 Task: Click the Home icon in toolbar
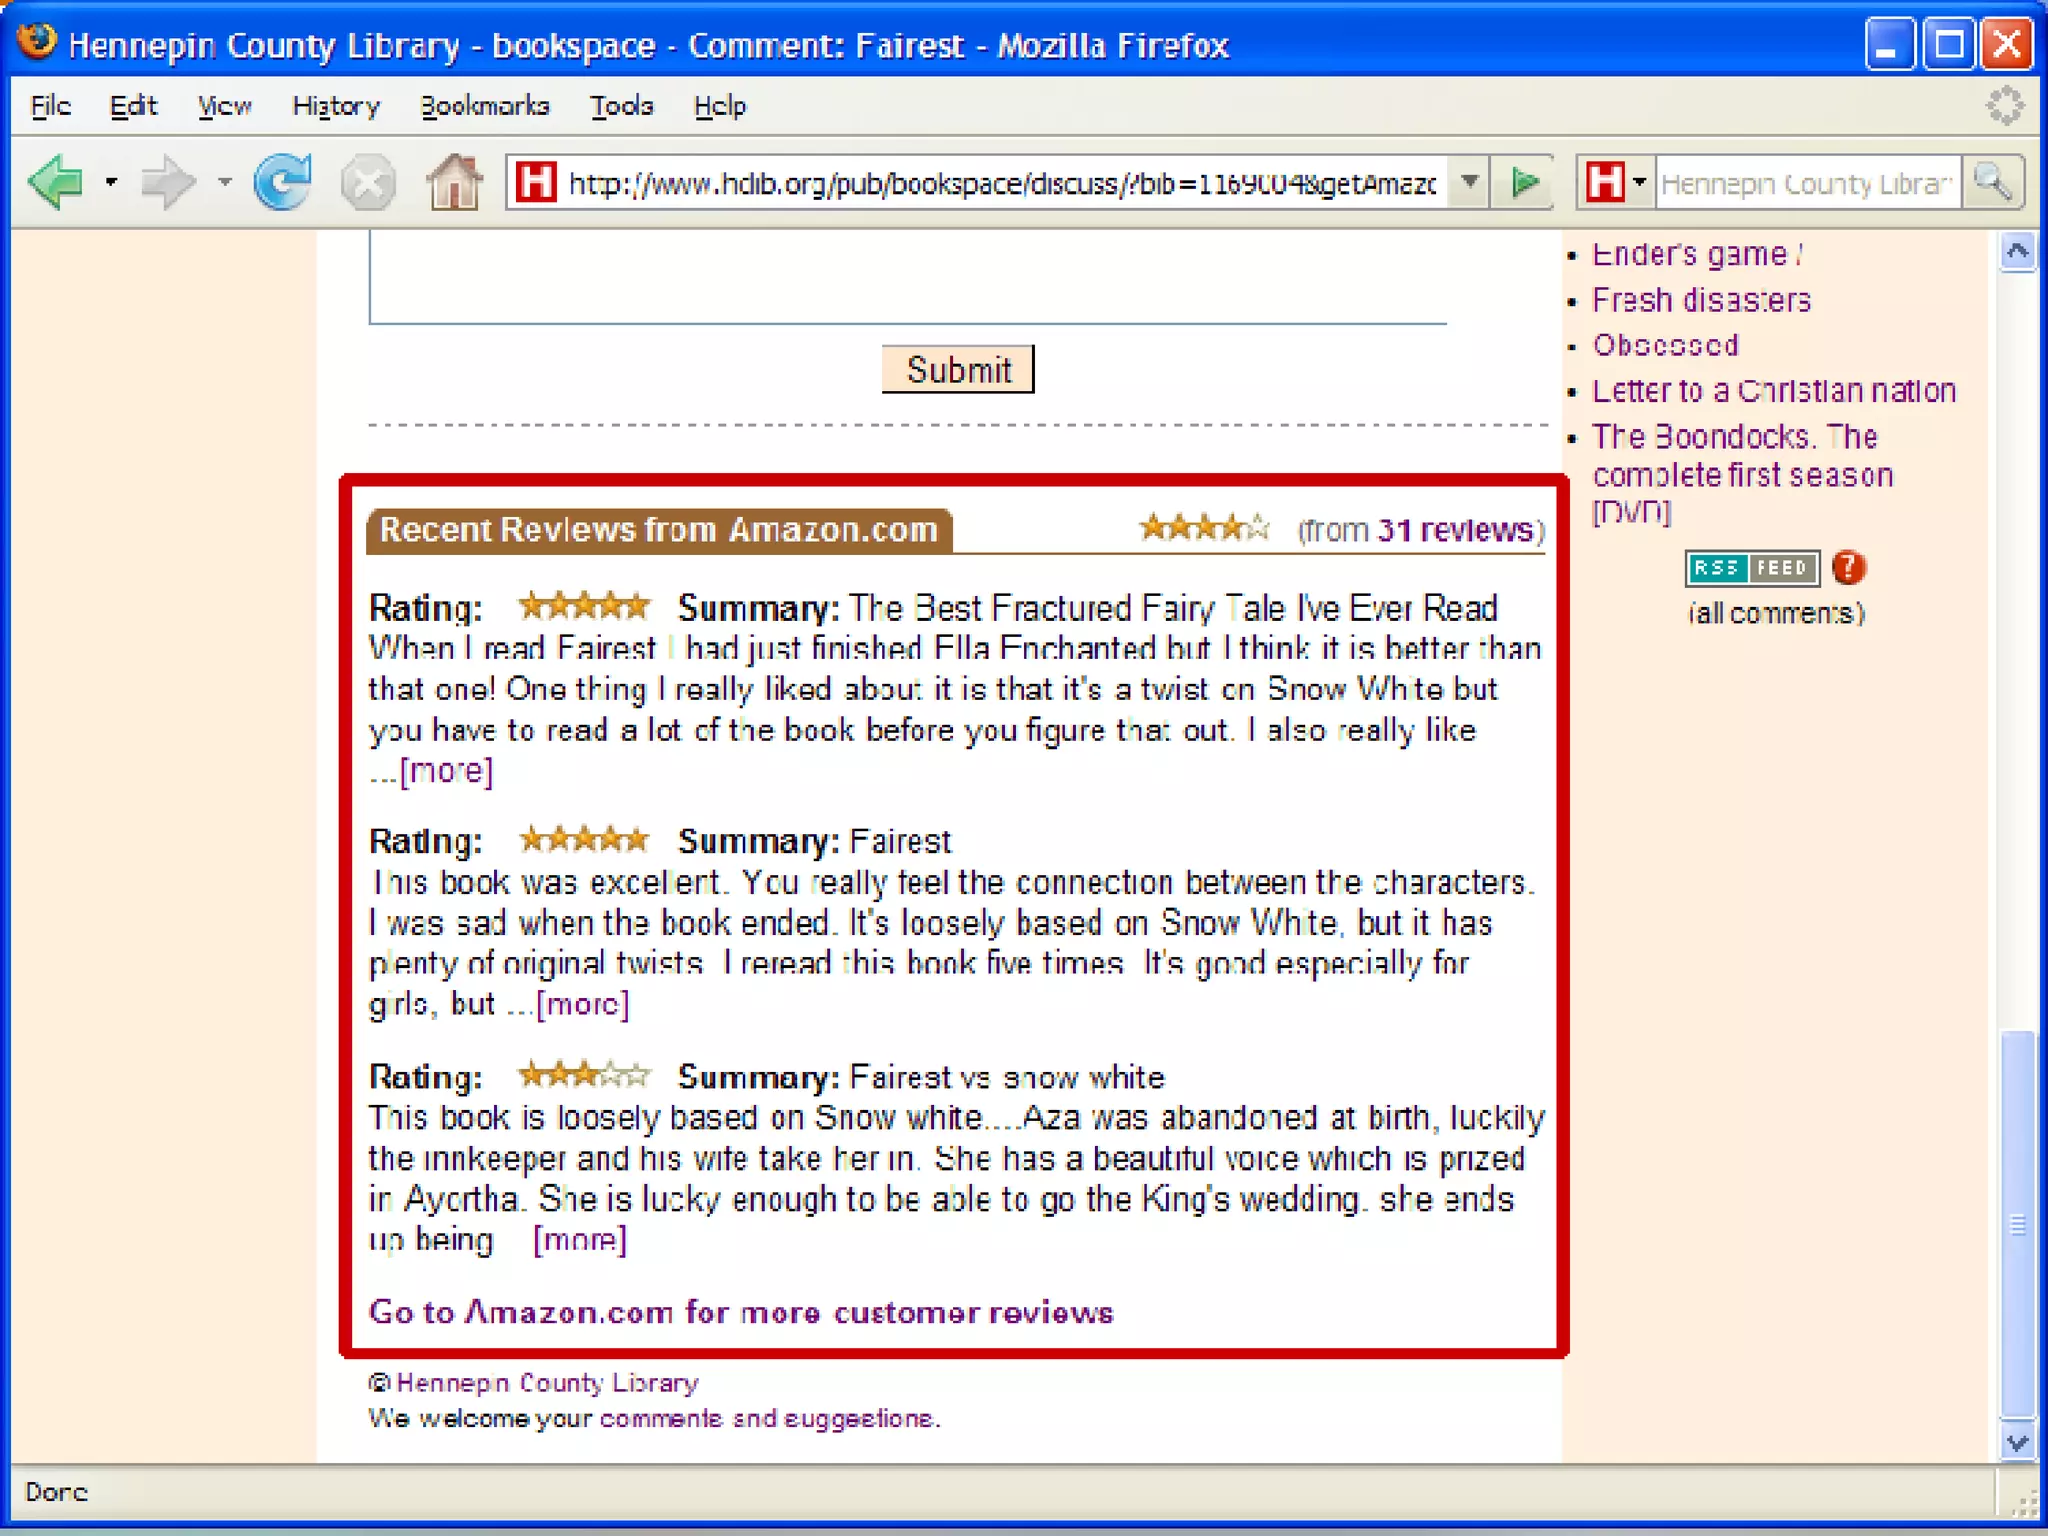[x=454, y=183]
